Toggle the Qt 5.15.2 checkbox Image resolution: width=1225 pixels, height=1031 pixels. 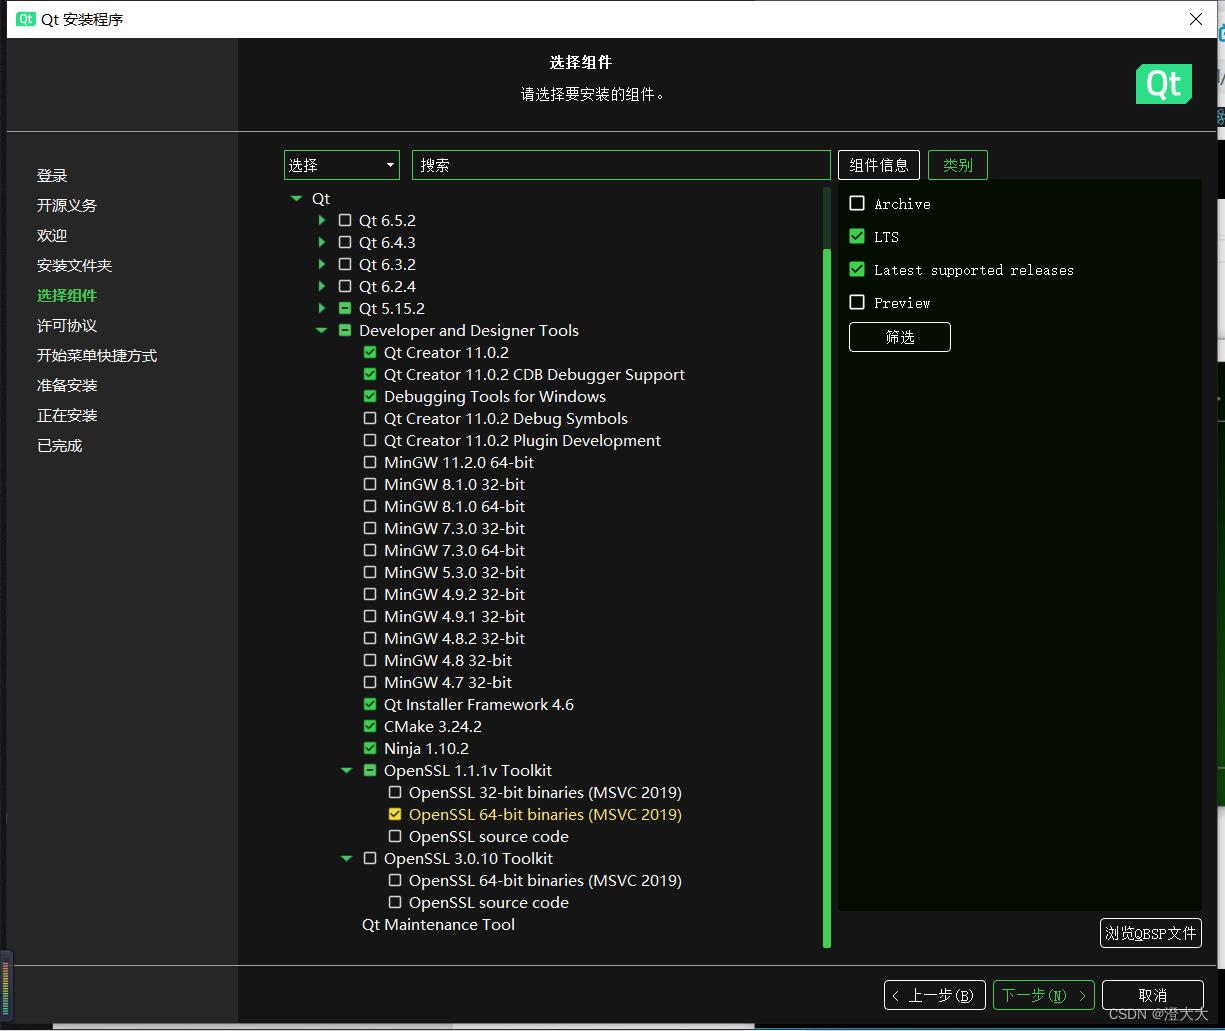pyautogui.click(x=345, y=308)
